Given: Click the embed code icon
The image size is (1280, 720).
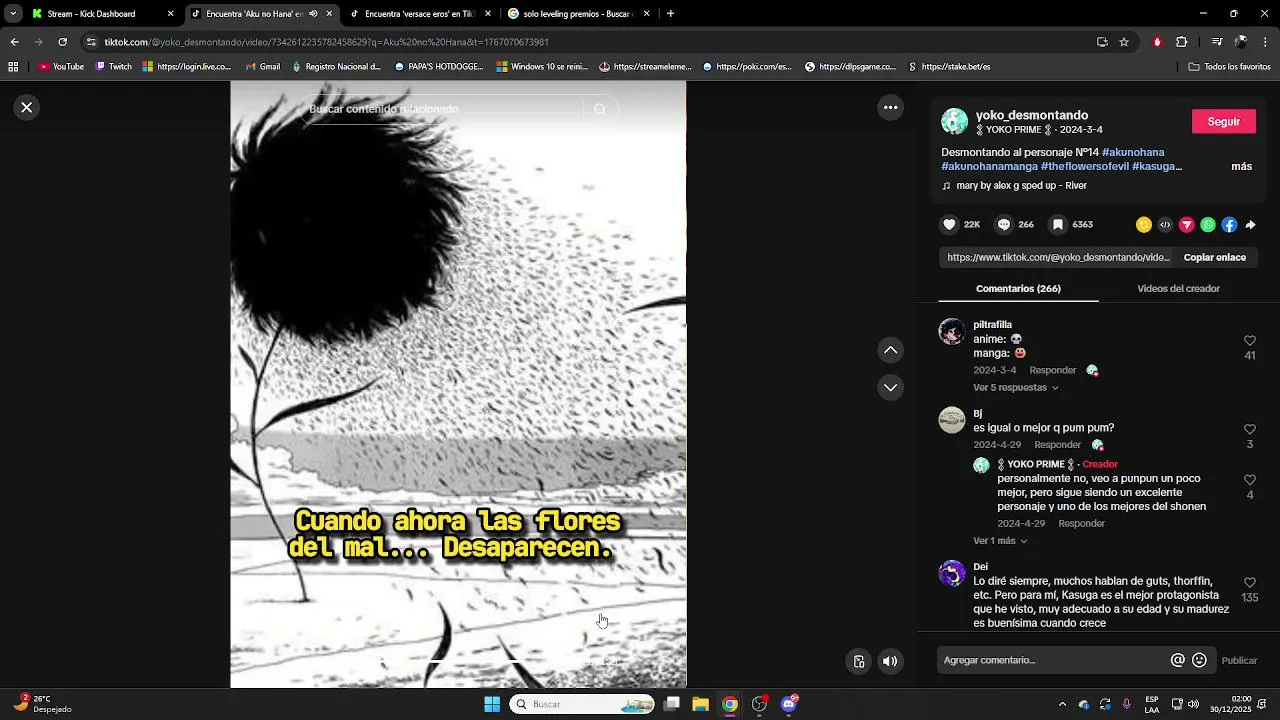Looking at the screenshot, I should click(1165, 225).
